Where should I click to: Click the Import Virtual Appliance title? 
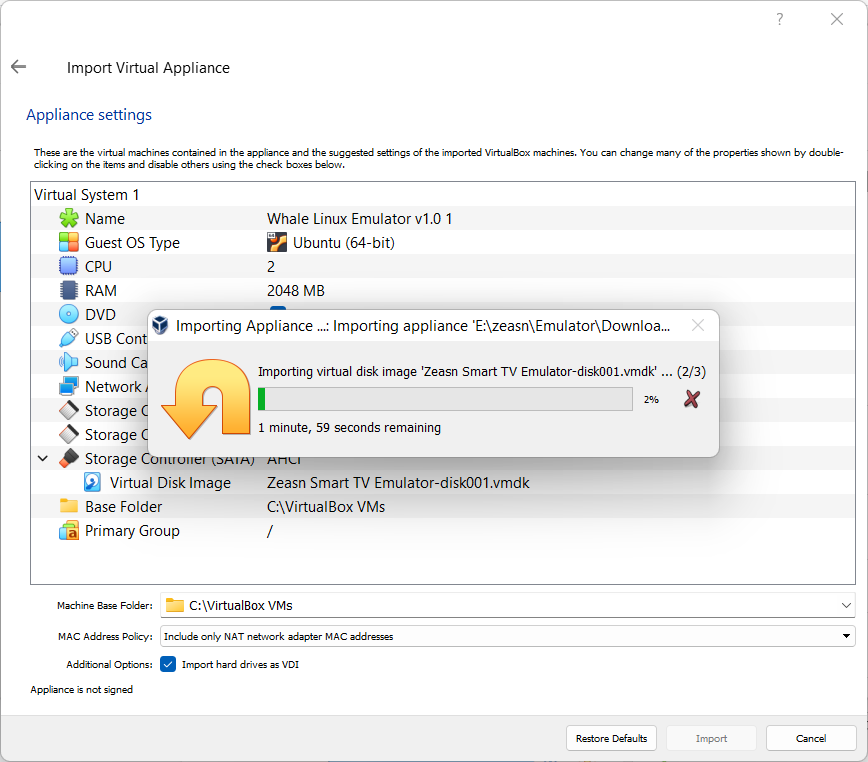(148, 68)
